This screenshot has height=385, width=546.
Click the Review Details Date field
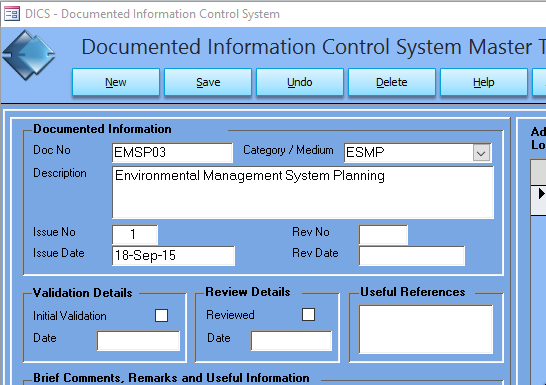(x=291, y=340)
